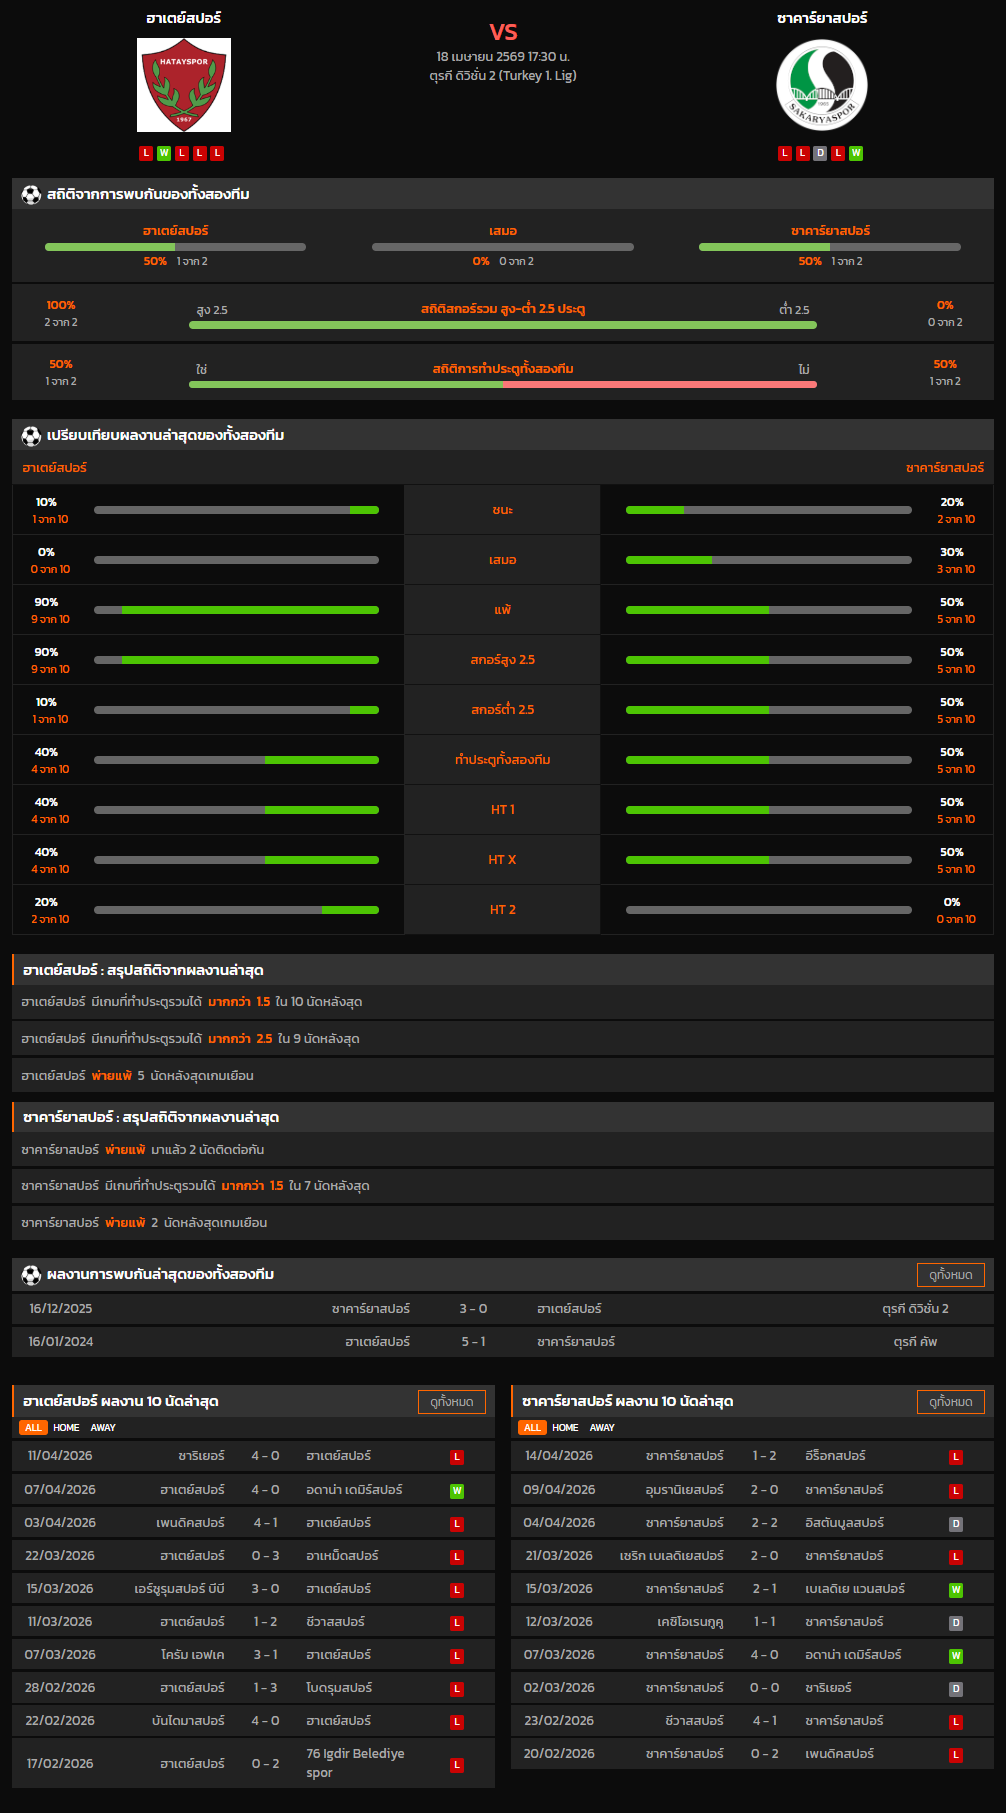Screen dimensions: 1006x1813
Task: Switch to HOME filter in Hatayspor matches
Action: pyautogui.click(x=66, y=1428)
